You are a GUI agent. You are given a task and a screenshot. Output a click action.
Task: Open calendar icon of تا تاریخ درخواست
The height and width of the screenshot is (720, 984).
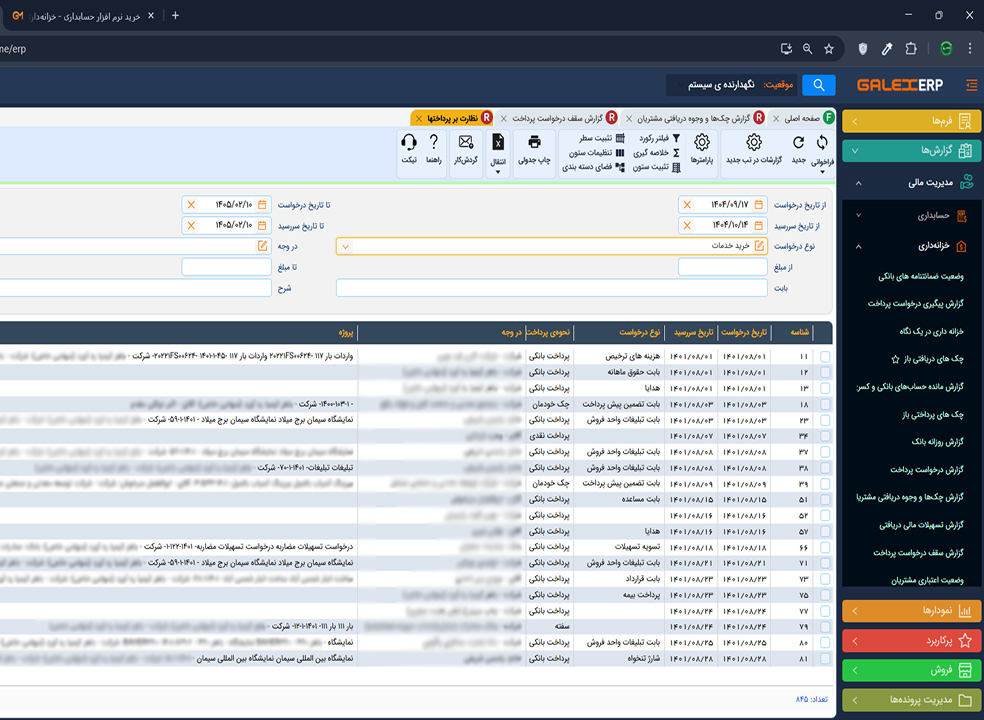point(262,205)
